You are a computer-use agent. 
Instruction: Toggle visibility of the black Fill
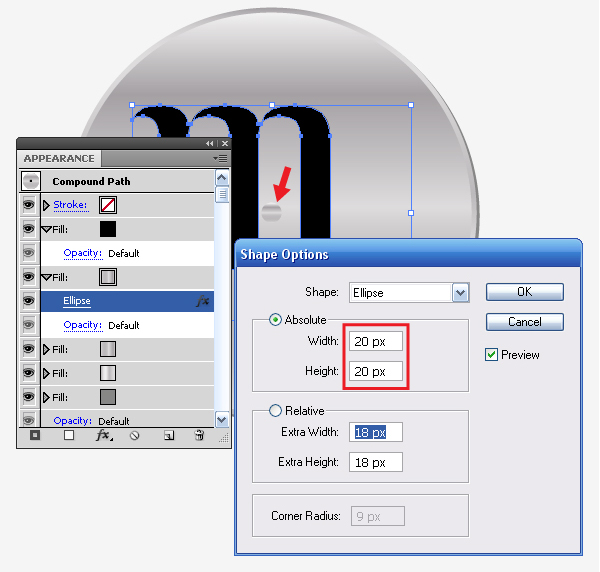coord(29,229)
